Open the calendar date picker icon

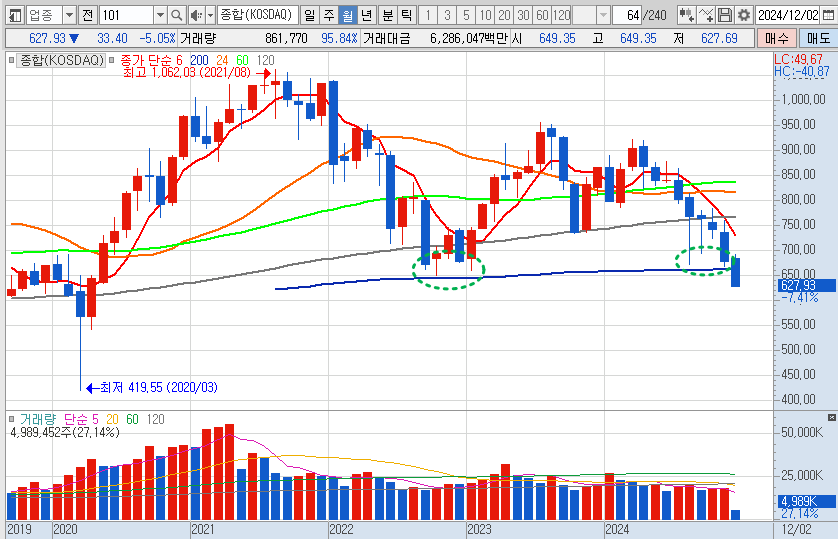(x=828, y=15)
